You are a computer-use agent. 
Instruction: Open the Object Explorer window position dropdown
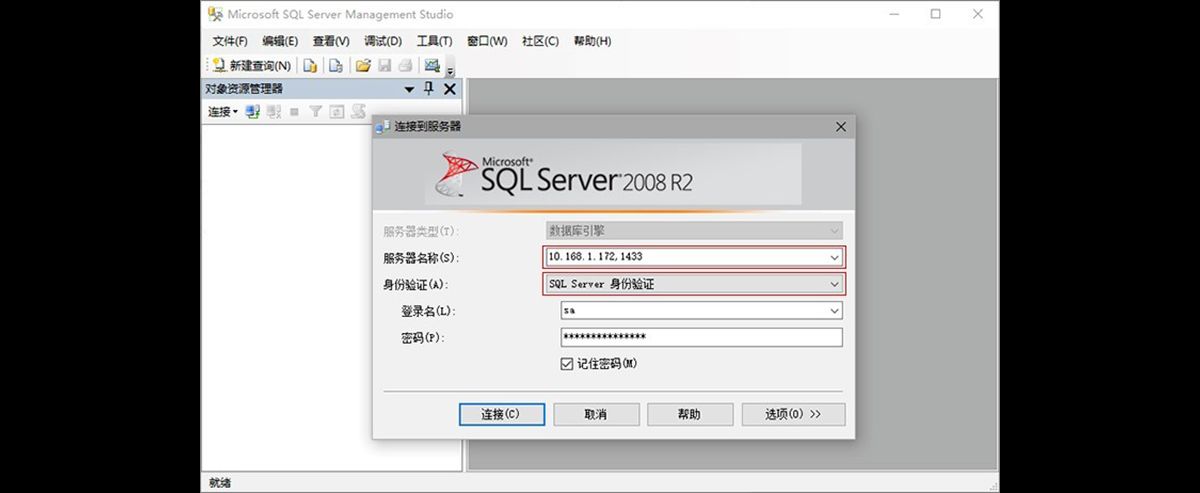(x=409, y=89)
